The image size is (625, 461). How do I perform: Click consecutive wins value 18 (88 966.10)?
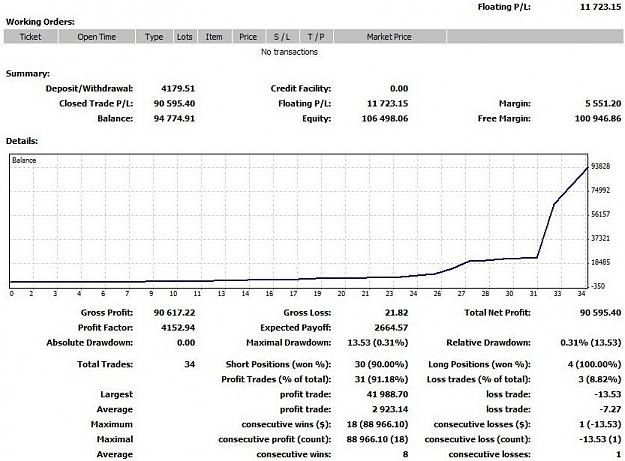pyautogui.click(x=377, y=424)
